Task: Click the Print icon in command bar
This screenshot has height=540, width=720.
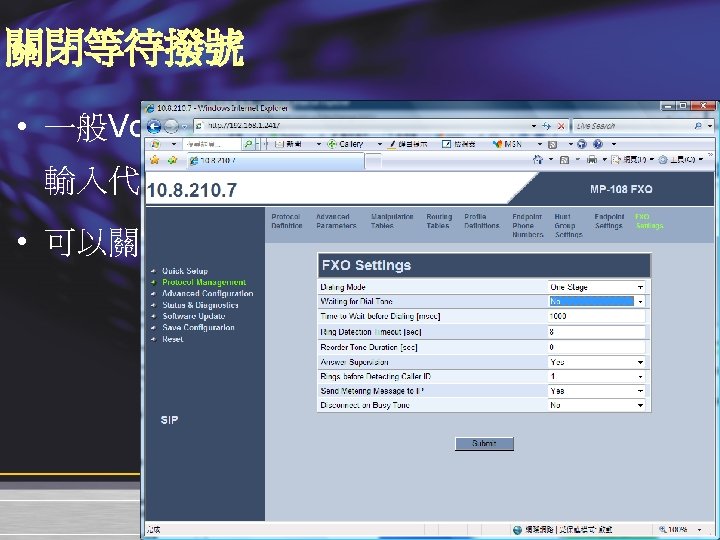Action: point(592,159)
